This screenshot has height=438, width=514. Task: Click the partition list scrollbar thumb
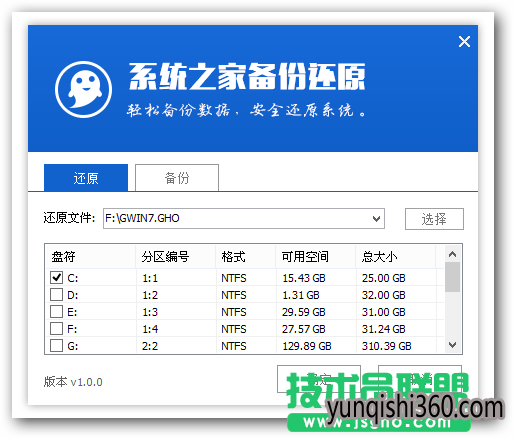pos(452,277)
